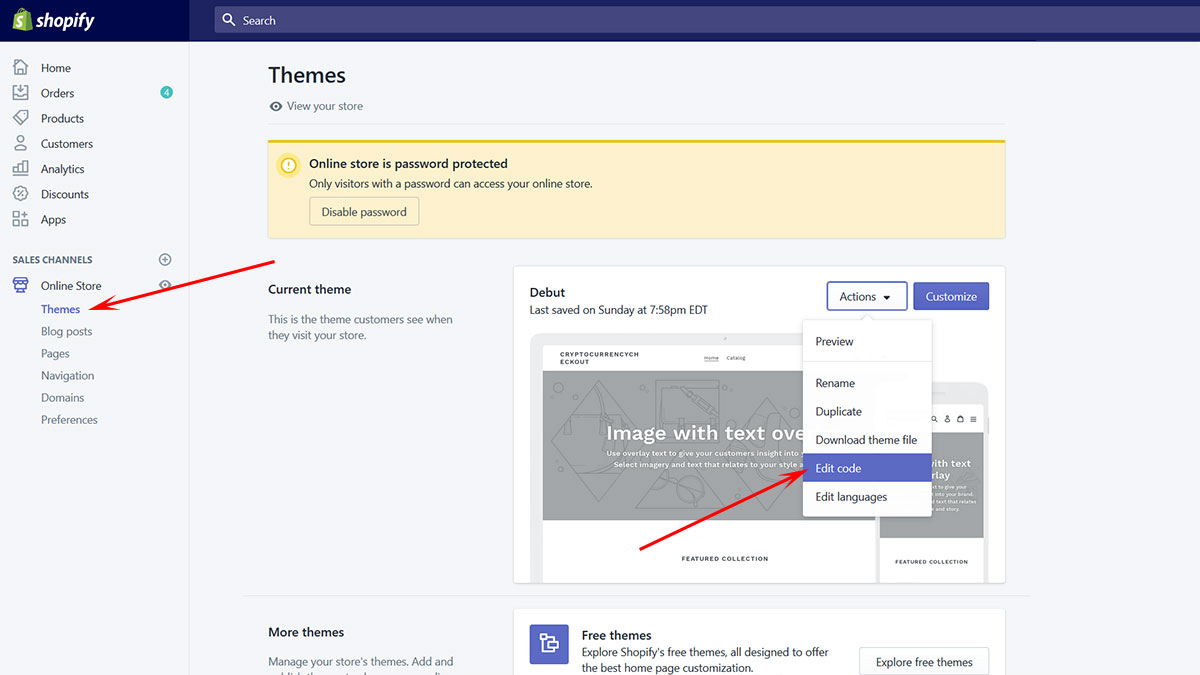Screen dimensions: 1200x675
Task: Click the Customize button
Action: (x=951, y=296)
